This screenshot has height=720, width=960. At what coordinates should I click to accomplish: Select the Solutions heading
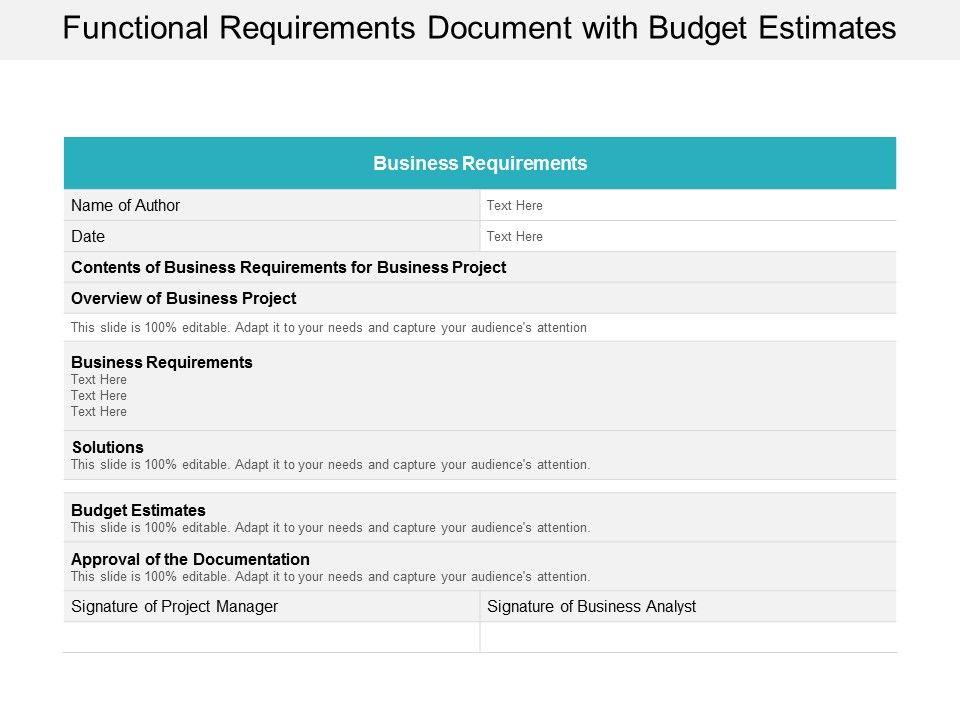point(108,447)
